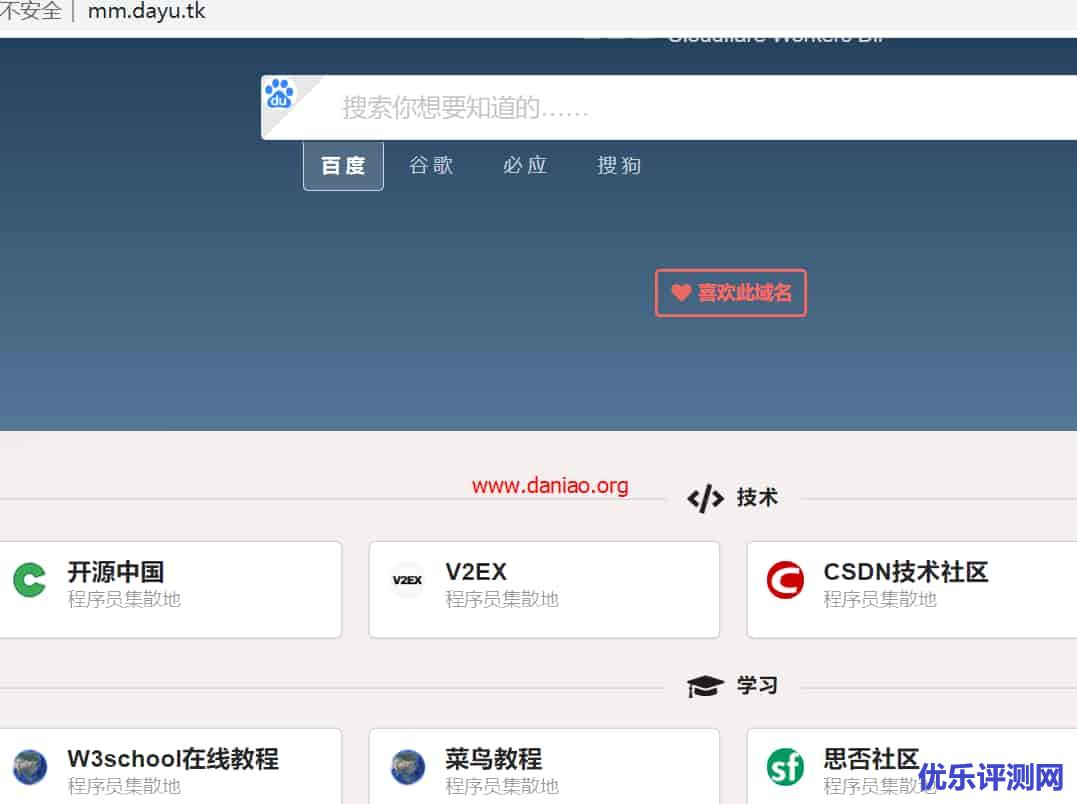Switch to the 谷歌 search tab
Screen dimensions: 1077x804
[x=431, y=165]
